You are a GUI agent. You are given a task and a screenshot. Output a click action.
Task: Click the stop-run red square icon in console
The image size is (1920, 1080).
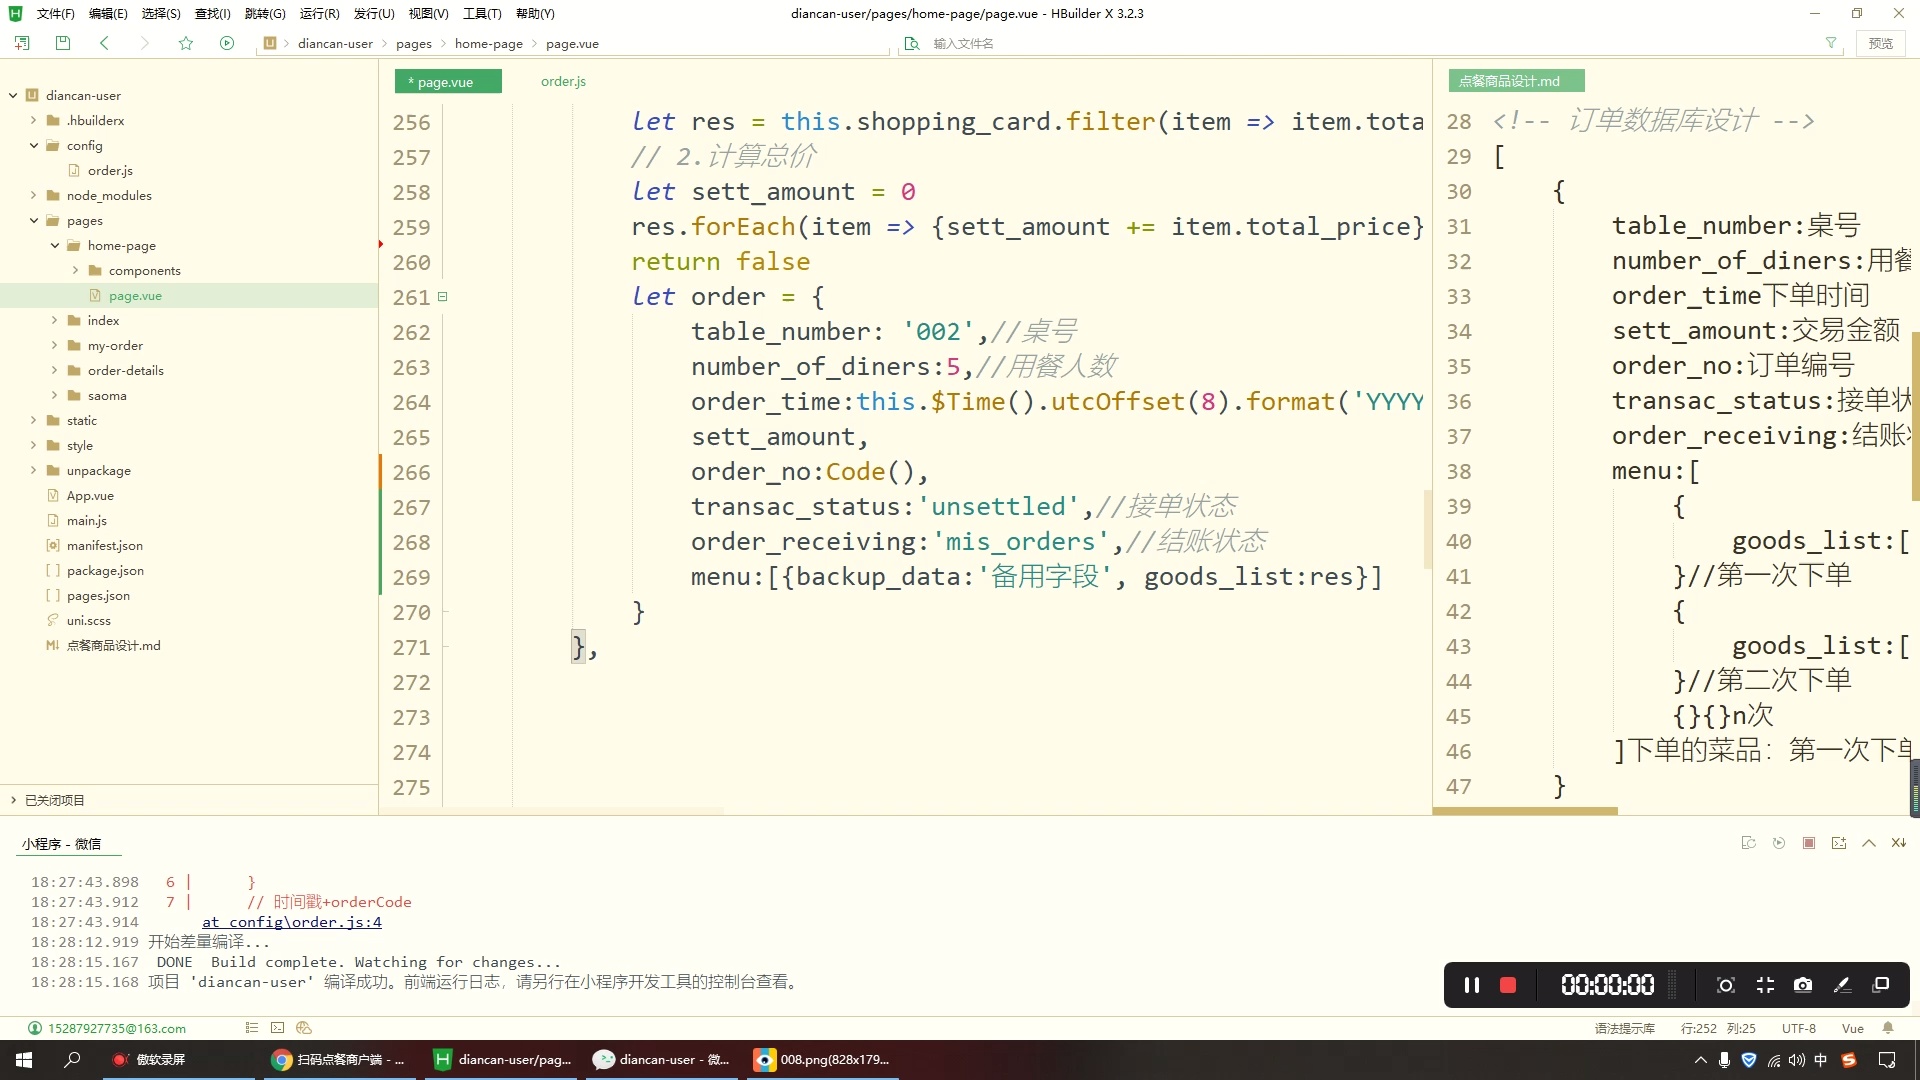pyautogui.click(x=1808, y=843)
